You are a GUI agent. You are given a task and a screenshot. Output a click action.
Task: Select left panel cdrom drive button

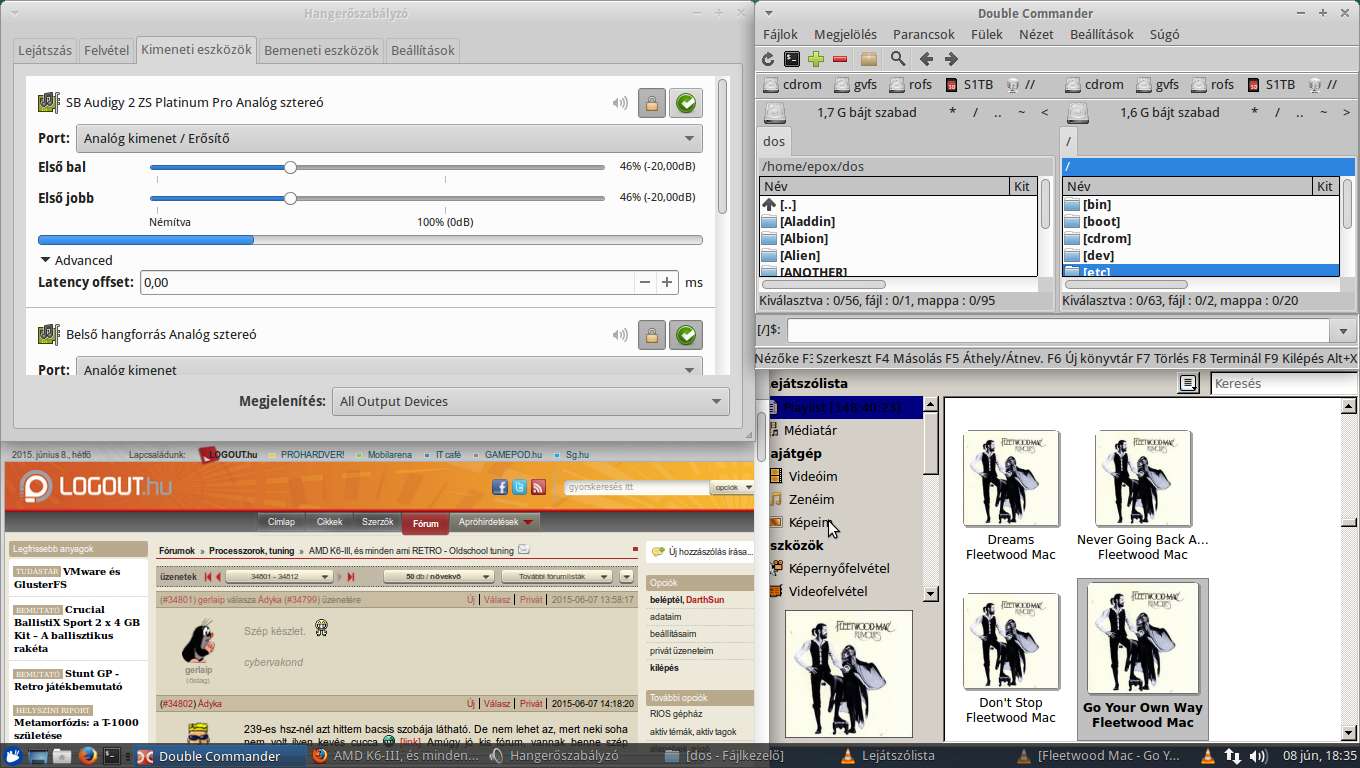[792, 85]
